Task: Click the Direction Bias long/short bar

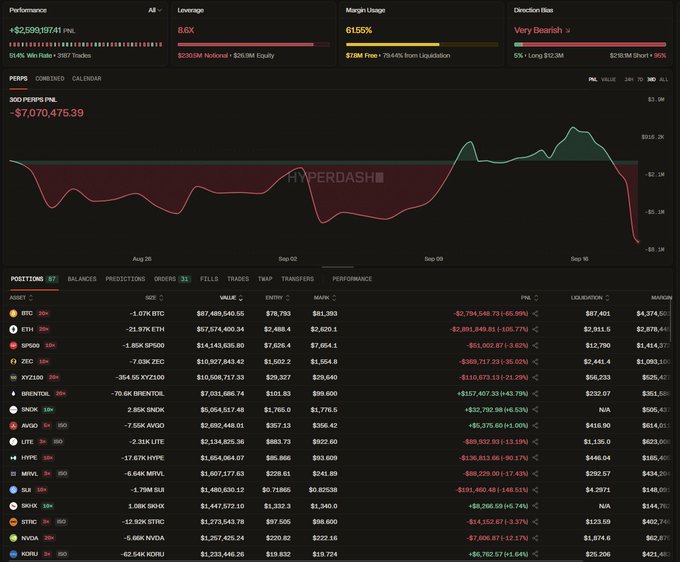Action: point(590,44)
